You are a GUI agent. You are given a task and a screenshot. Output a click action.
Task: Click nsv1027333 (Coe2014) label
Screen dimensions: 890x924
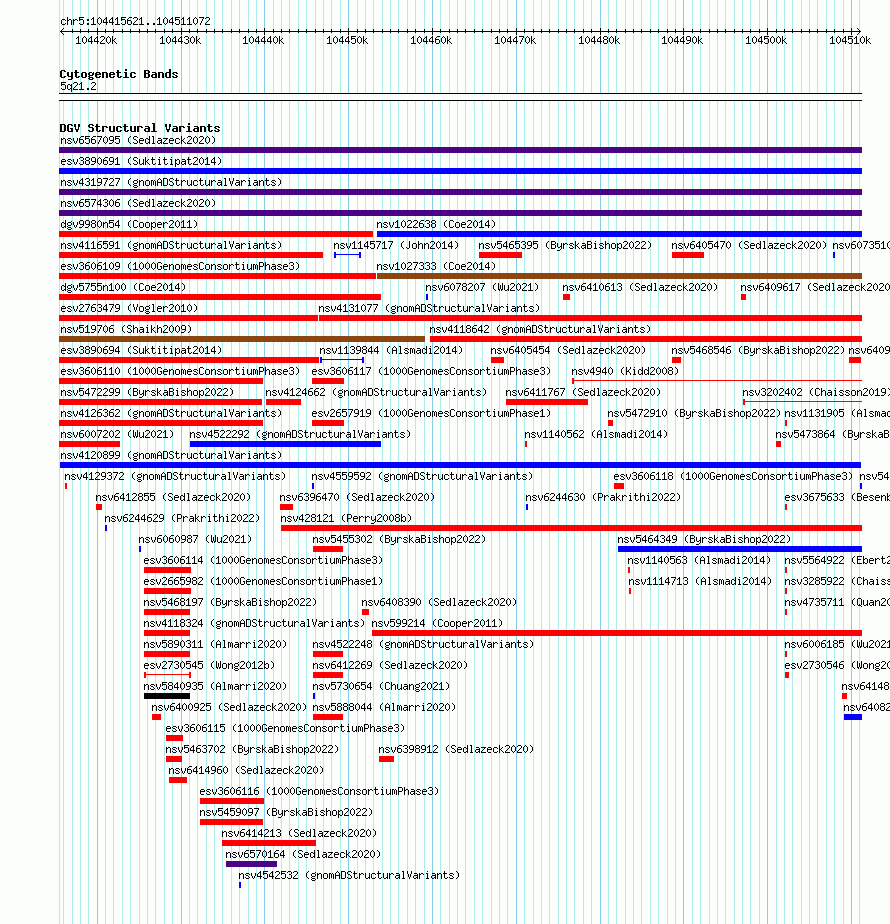click(x=436, y=266)
